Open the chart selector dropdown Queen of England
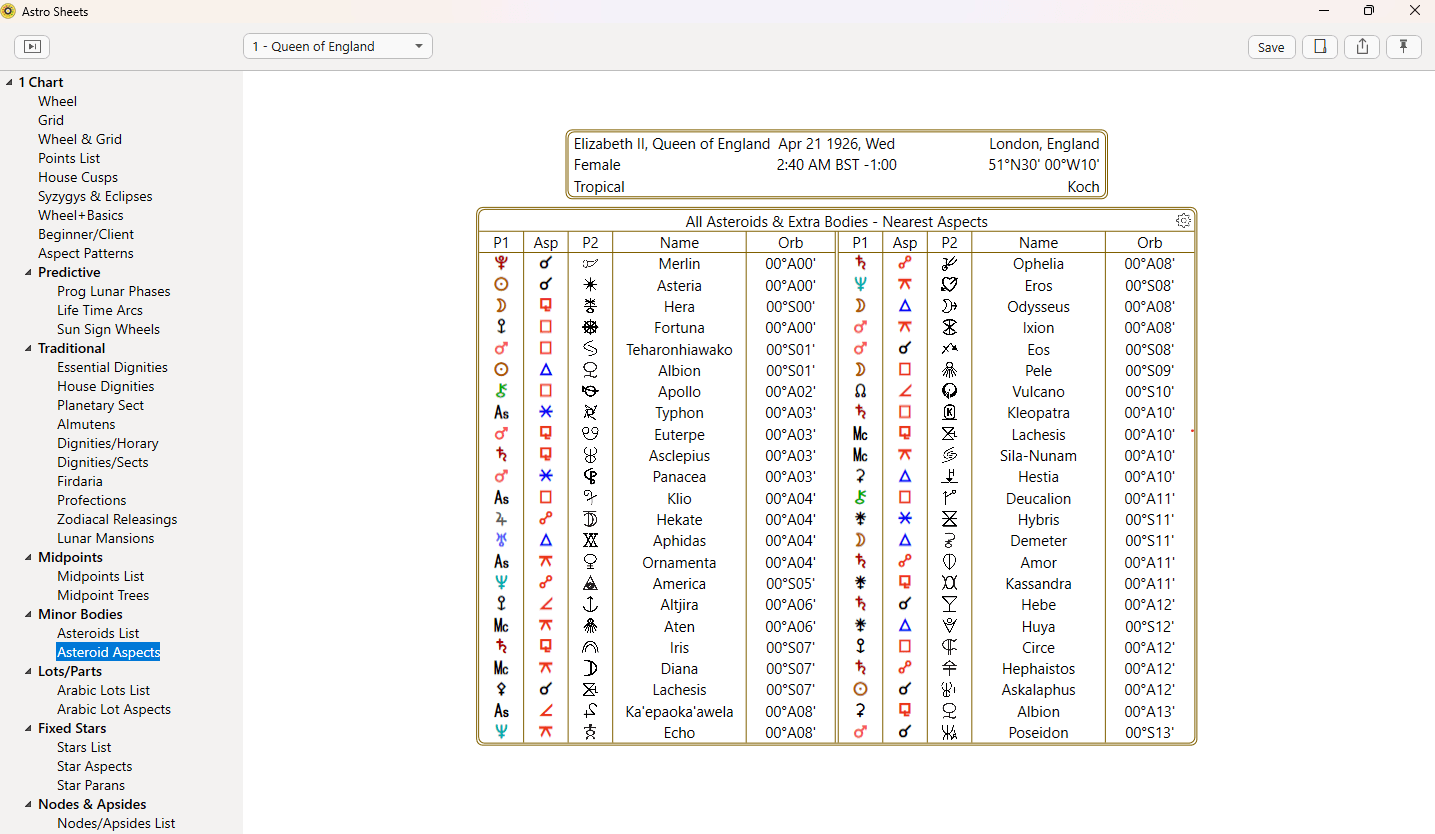Screen dimensions: 1435x834 (338, 46)
